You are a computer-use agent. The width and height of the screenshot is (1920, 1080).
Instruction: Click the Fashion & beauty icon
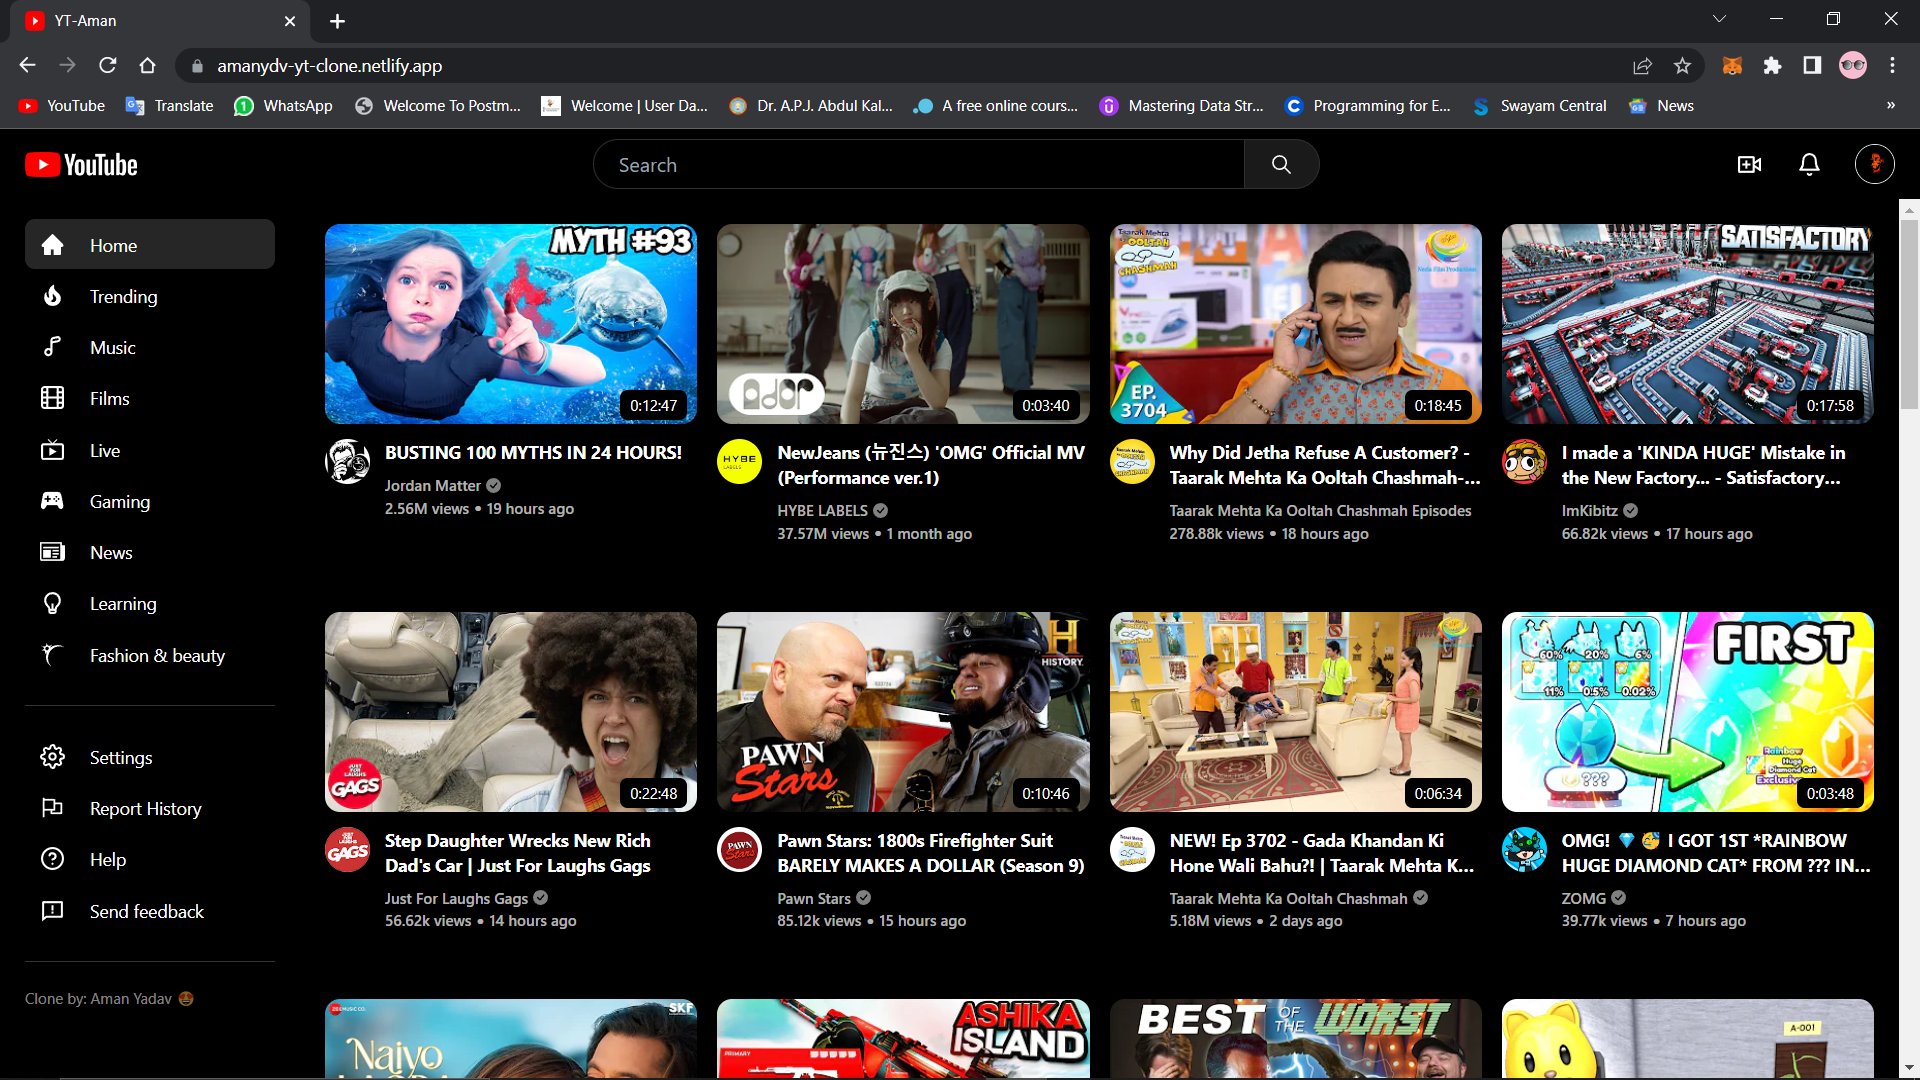click(52, 655)
